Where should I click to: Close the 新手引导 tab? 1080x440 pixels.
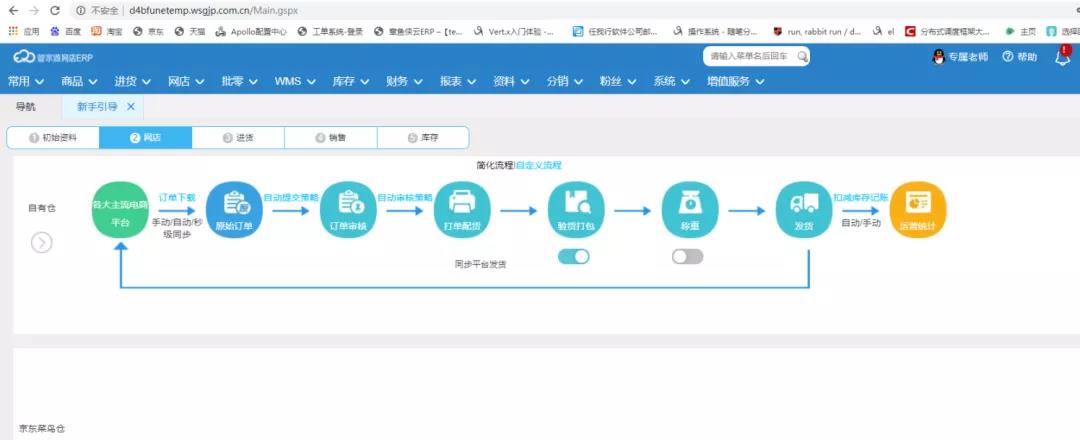click(131, 106)
